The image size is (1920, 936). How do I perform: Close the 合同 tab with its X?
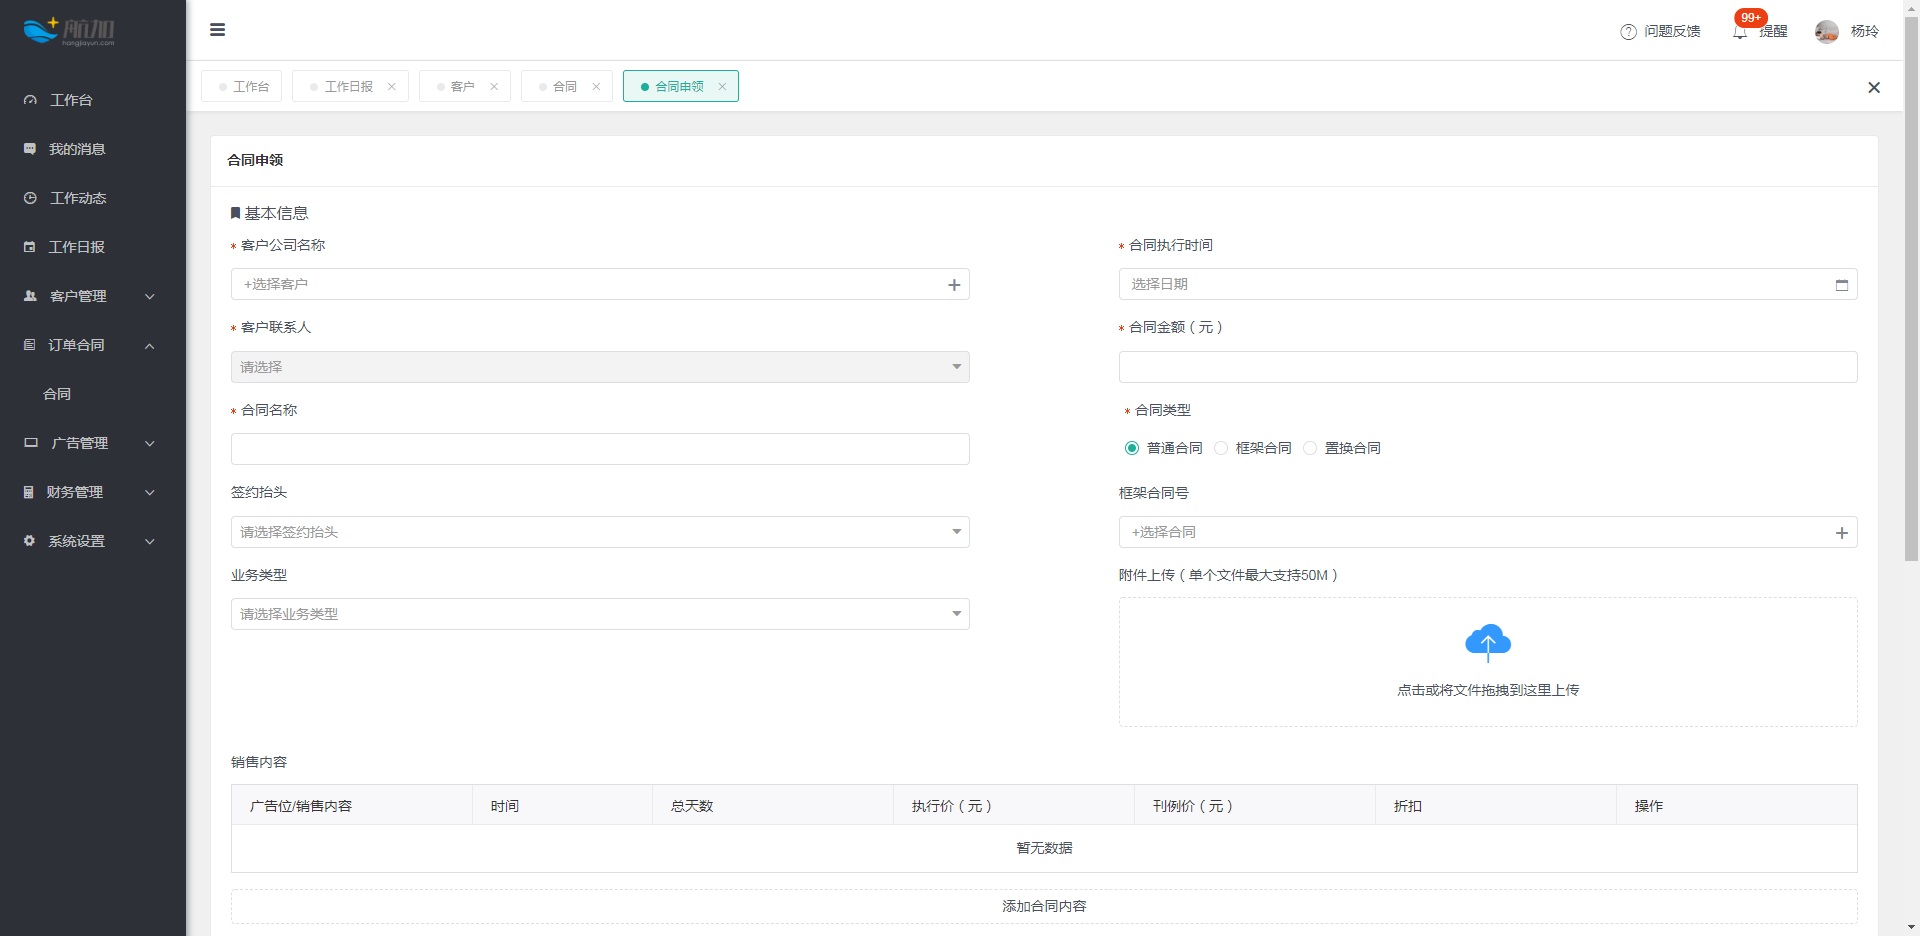[x=596, y=87]
